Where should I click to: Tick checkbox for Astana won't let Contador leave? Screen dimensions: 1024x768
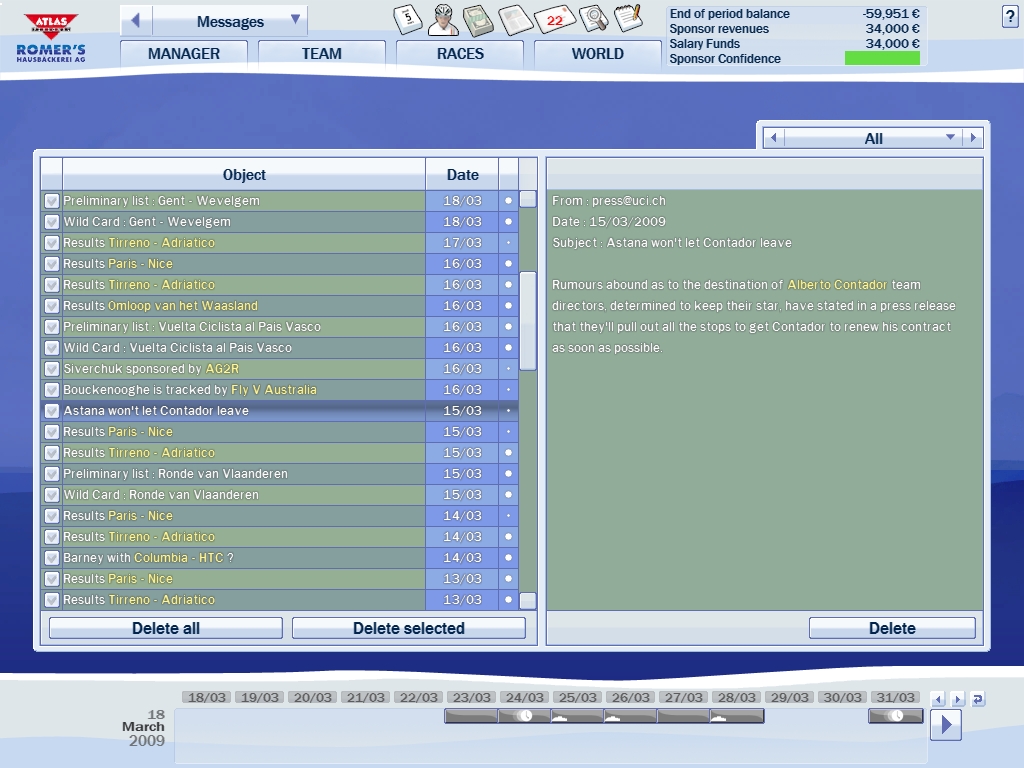pos(52,411)
